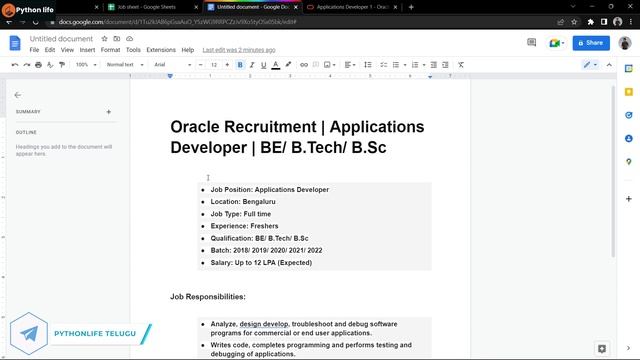This screenshot has height=360, width=640.
Task: Decrease the font size
Action: click(x=200, y=65)
